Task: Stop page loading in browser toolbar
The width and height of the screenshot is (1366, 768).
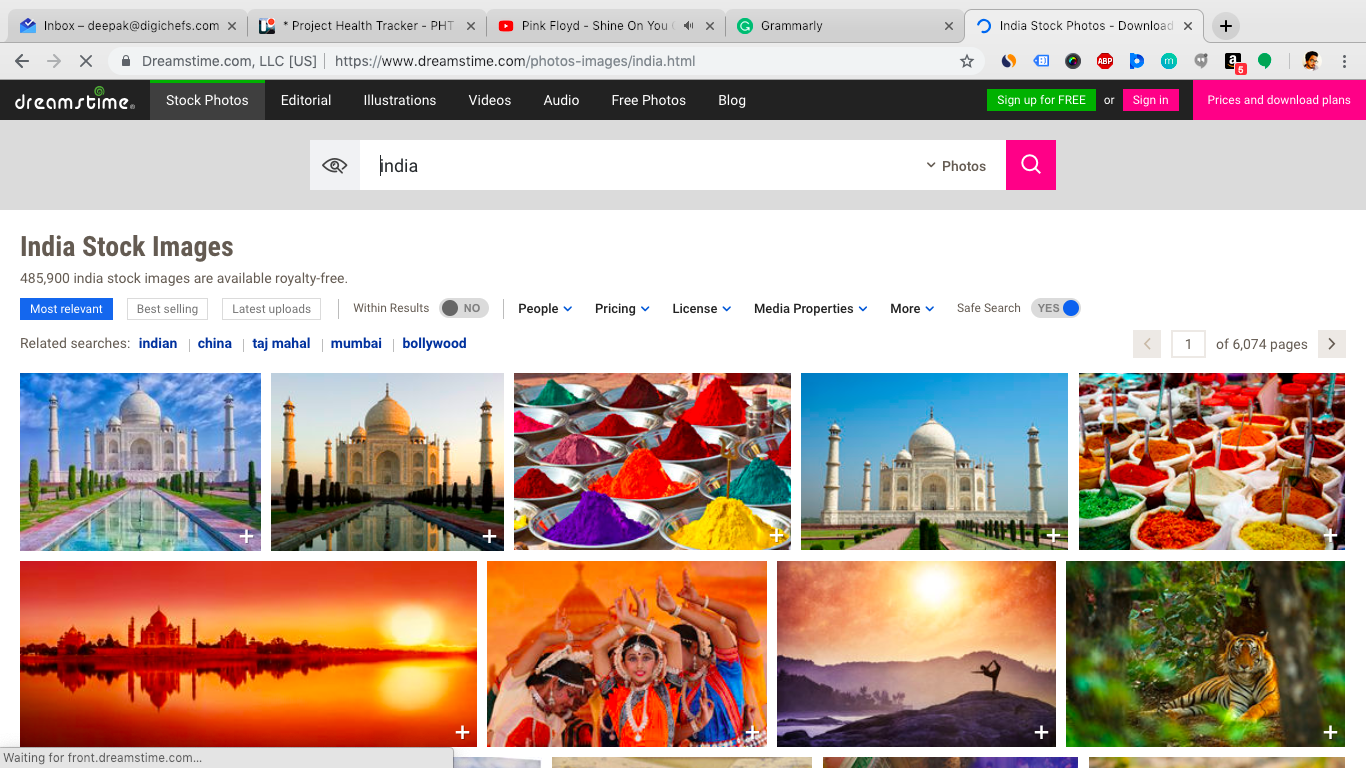Action: point(86,61)
